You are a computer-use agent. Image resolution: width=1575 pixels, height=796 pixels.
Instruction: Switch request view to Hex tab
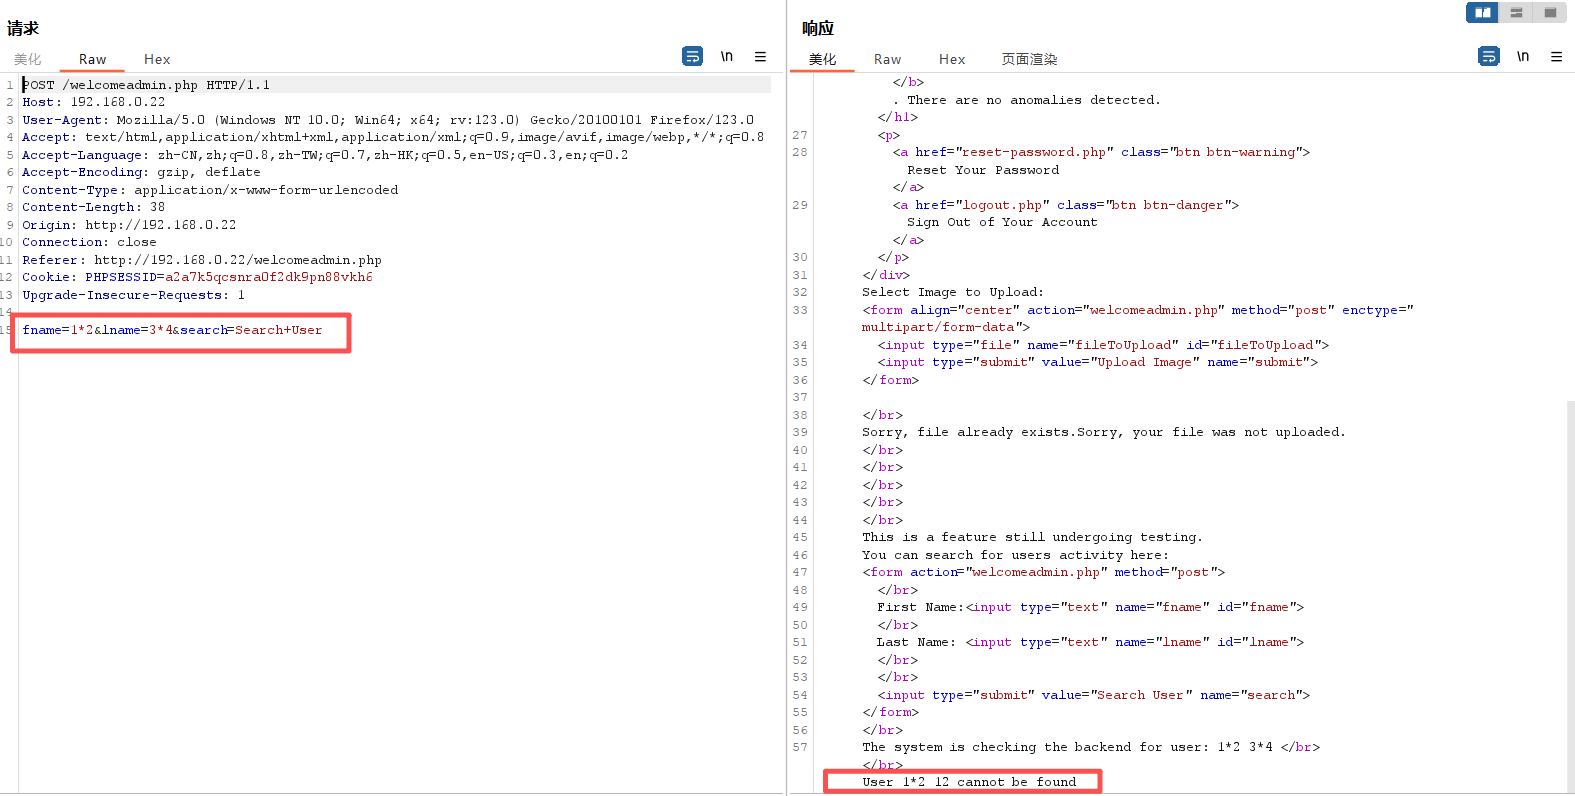coord(157,59)
